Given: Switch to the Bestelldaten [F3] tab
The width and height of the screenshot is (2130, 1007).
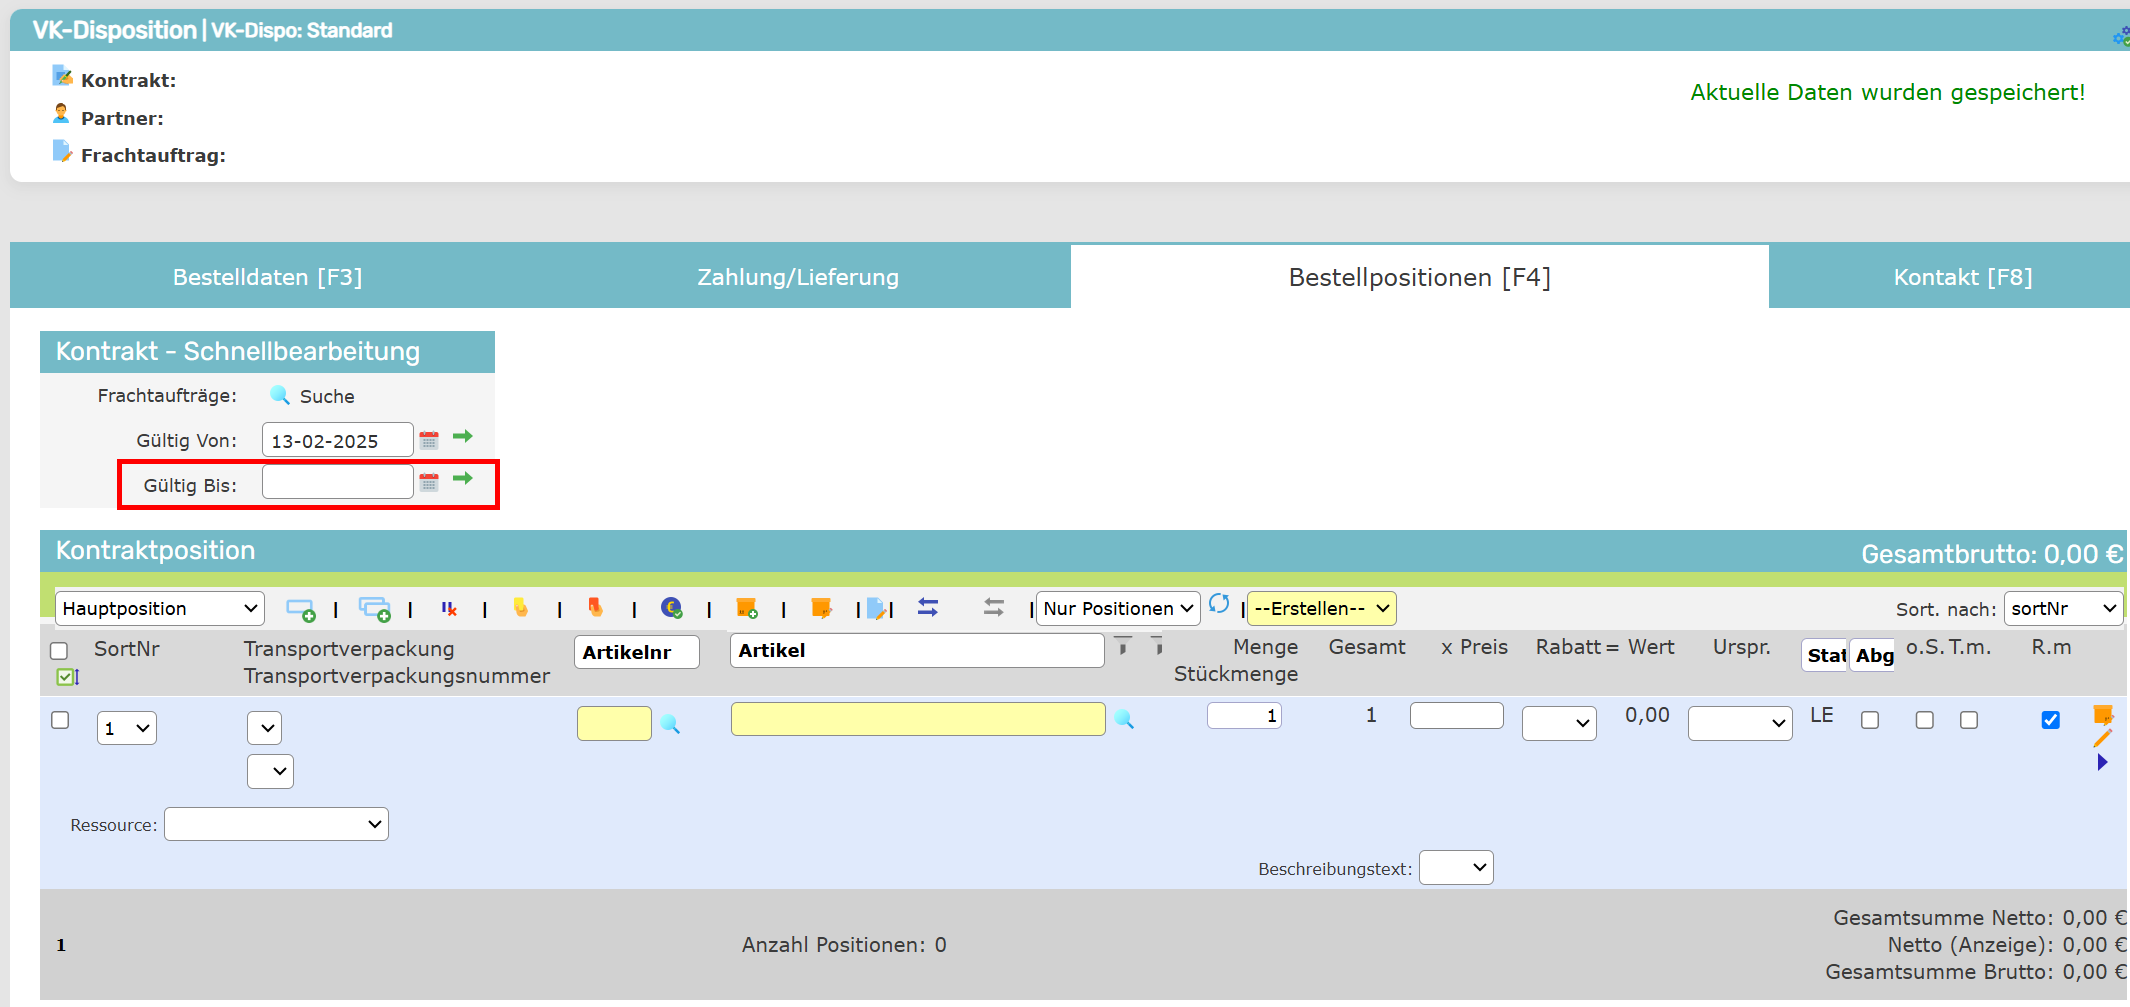Looking at the screenshot, I should [267, 277].
